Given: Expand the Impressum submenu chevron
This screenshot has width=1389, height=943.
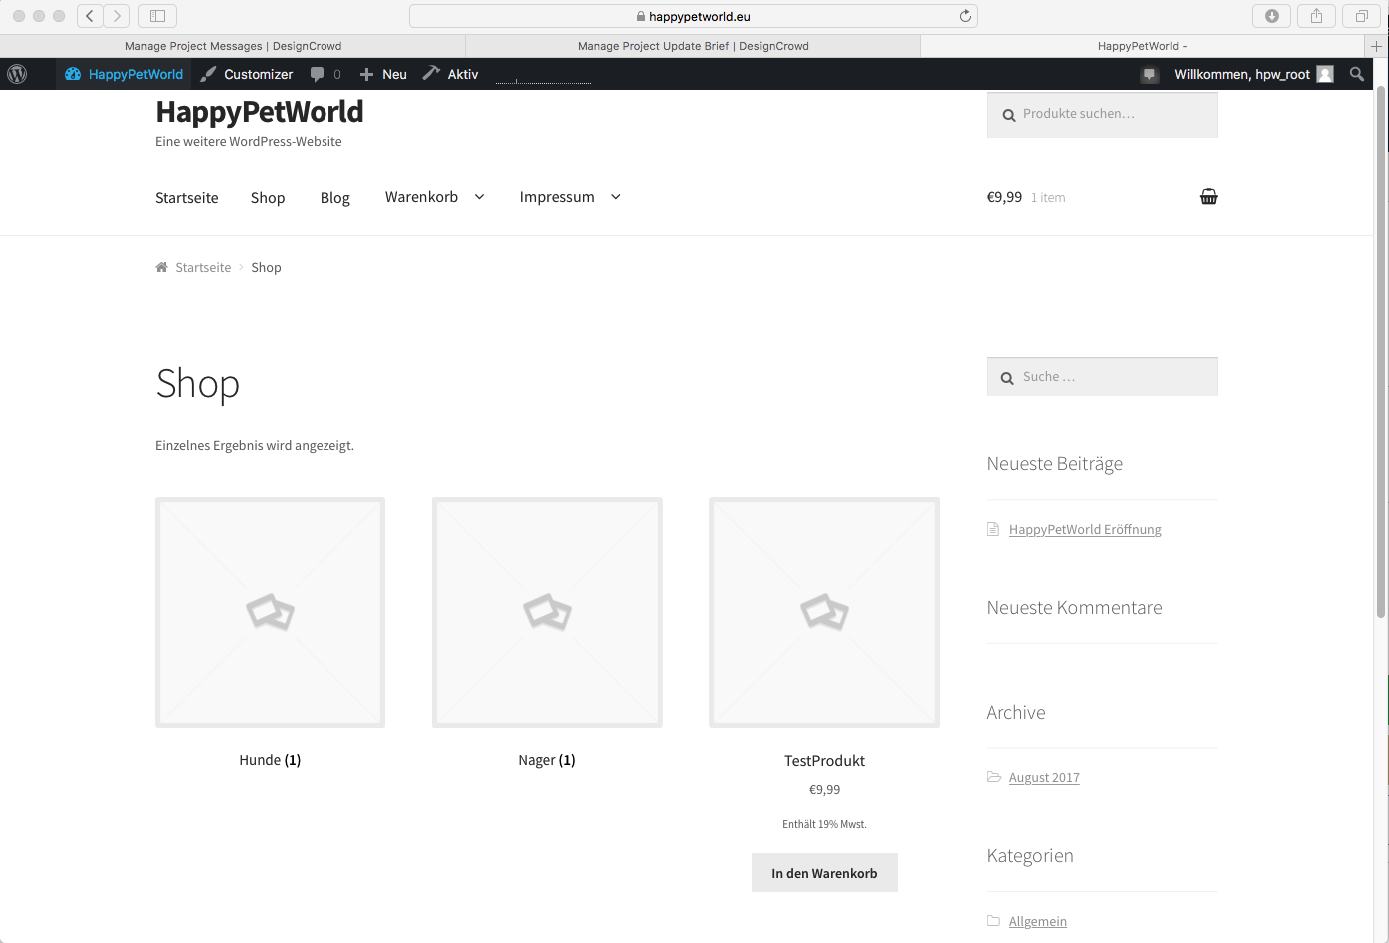Looking at the screenshot, I should point(616,197).
